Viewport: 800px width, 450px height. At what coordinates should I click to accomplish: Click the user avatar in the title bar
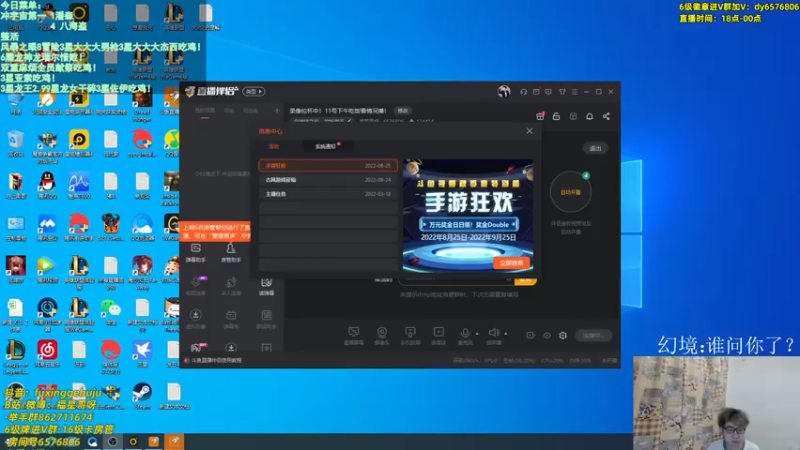[x=504, y=91]
